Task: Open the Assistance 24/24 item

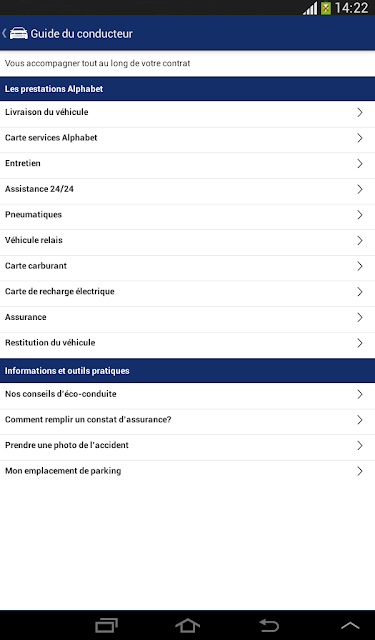Action: coord(187,189)
